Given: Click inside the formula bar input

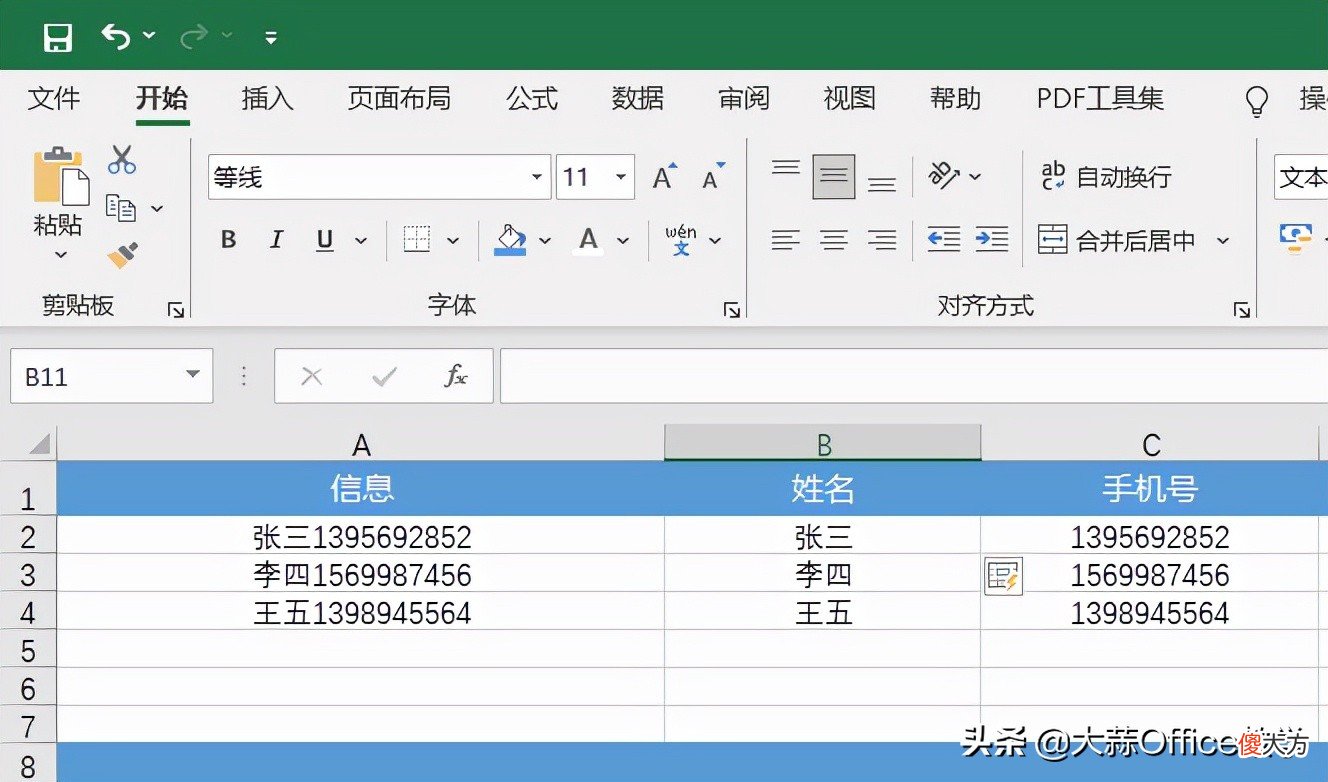Looking at the screenshot, I should tap(914, 376).
